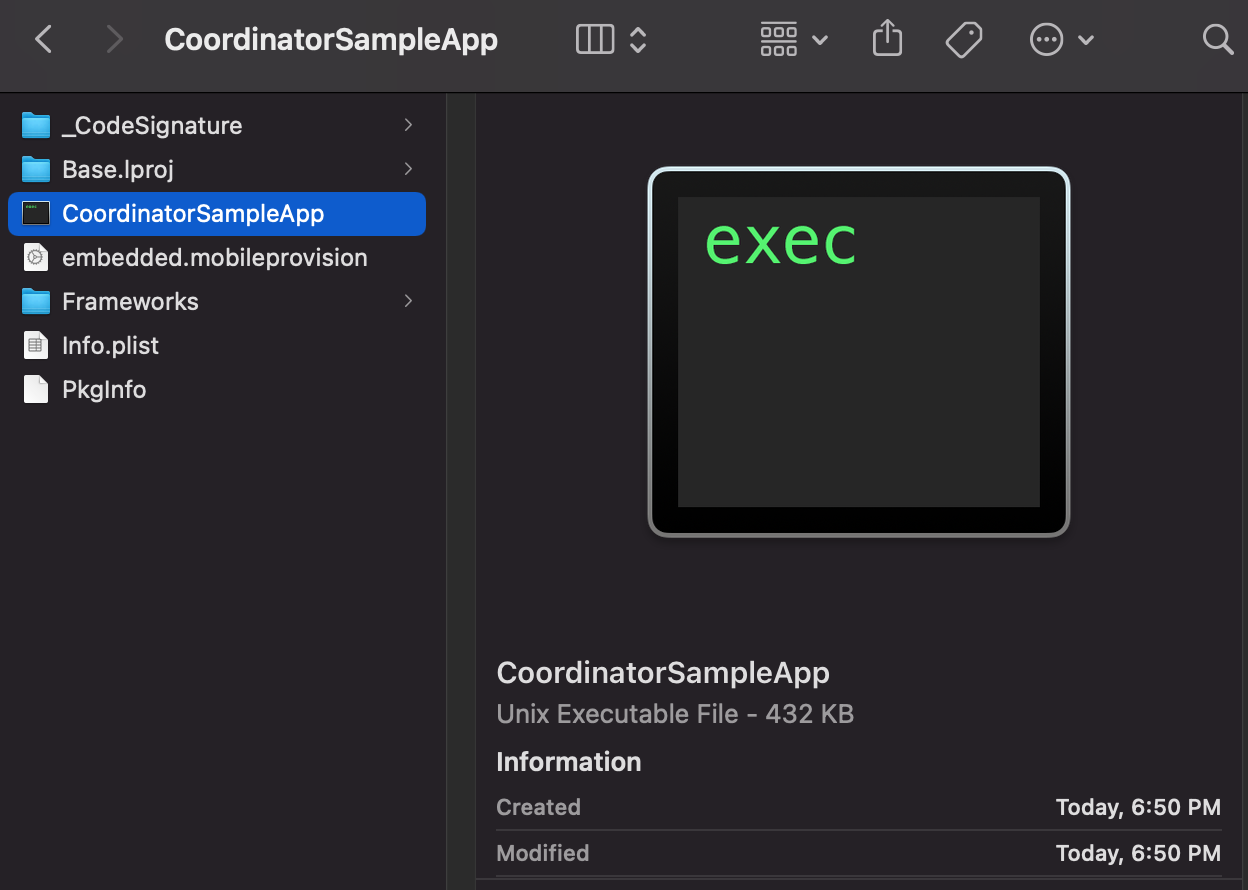Click the Forward navigation arrow
This screenshot has width=1248, height=890.
(x=114, y=40)
